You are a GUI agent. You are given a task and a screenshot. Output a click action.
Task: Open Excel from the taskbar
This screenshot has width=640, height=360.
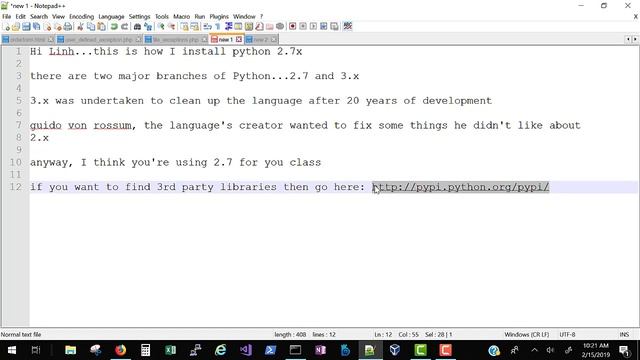[x=171, y=350]
